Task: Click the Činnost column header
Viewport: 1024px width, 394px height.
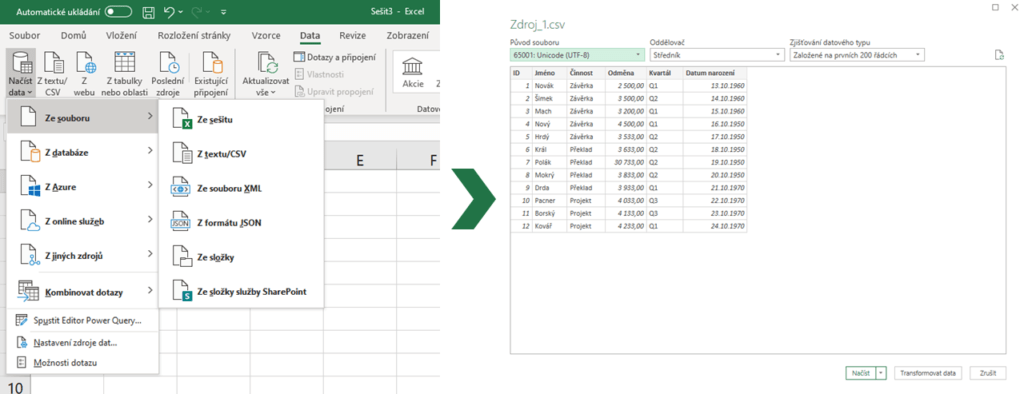Action: pos(586,73)
